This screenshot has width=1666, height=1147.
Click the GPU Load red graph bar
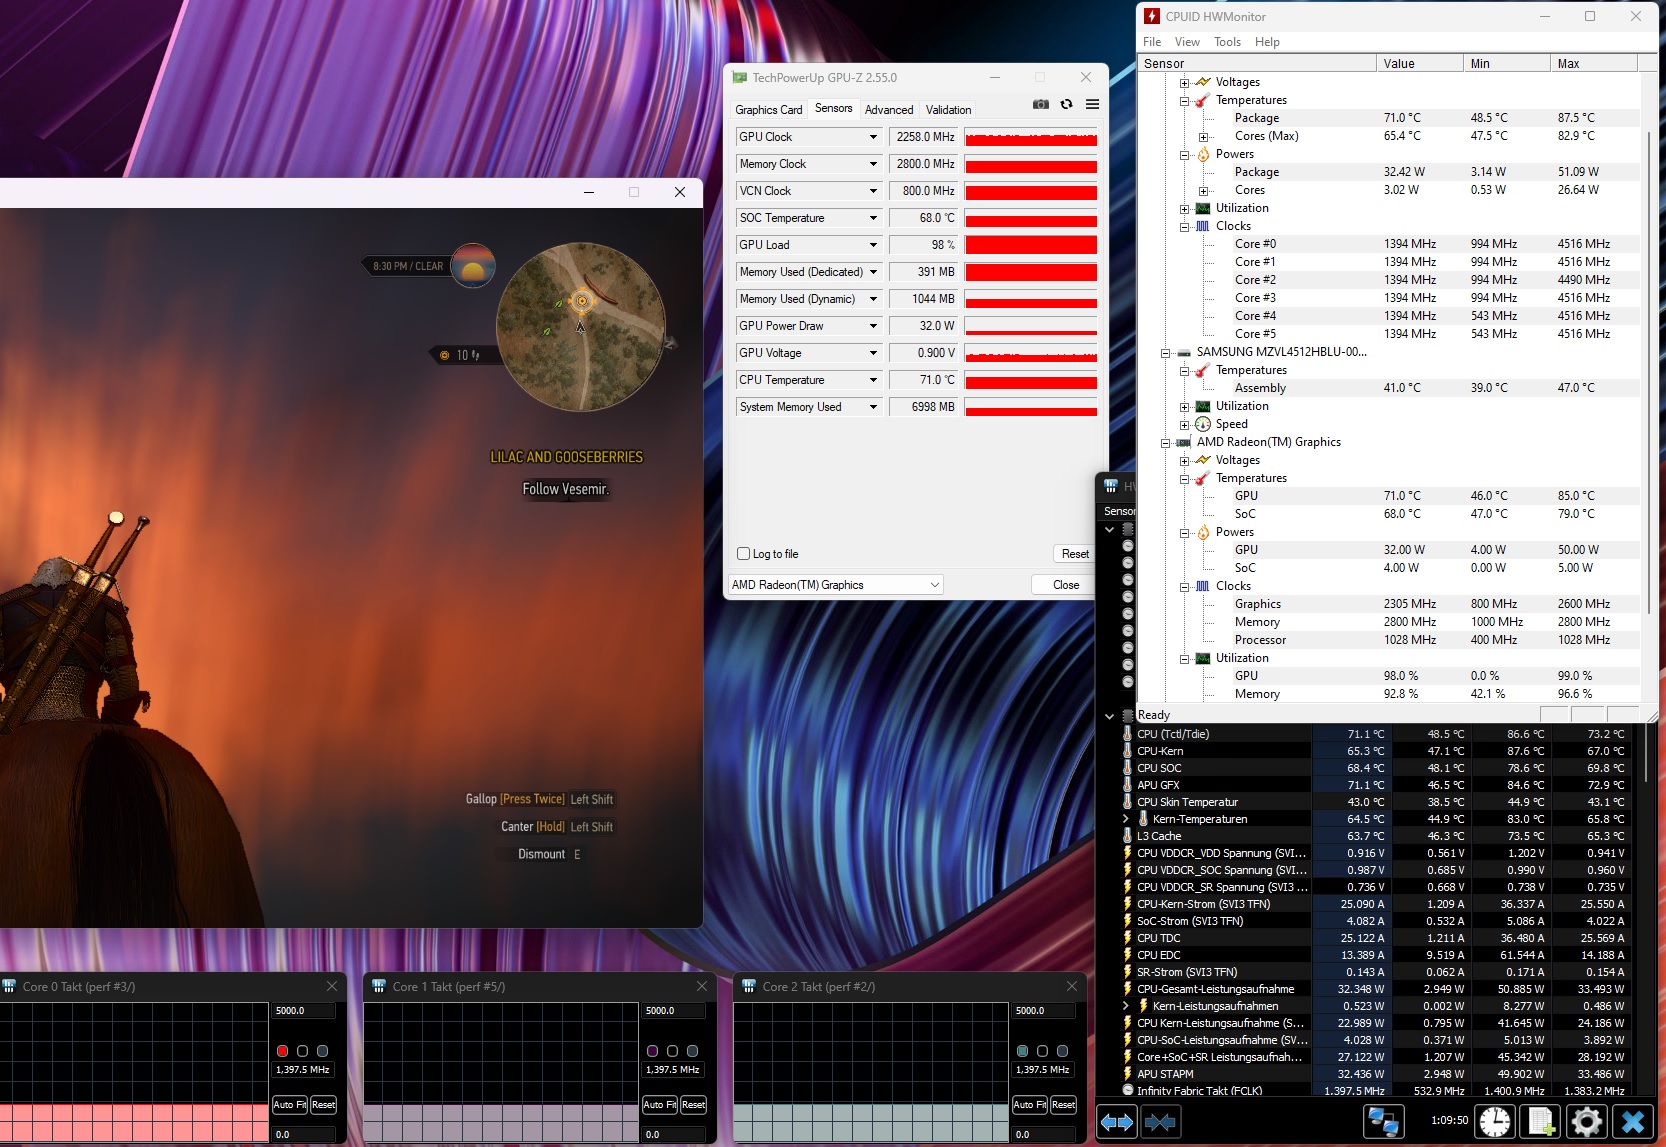[x=1030, y=245]
